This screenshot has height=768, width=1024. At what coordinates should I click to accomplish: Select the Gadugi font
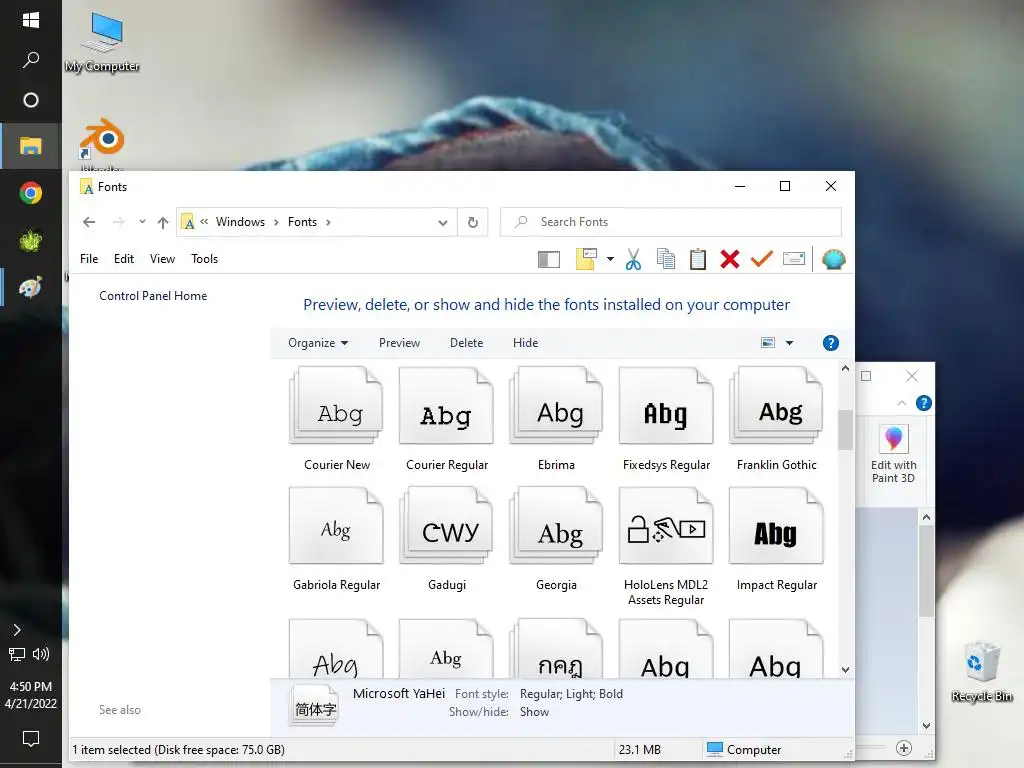point(447,539)
